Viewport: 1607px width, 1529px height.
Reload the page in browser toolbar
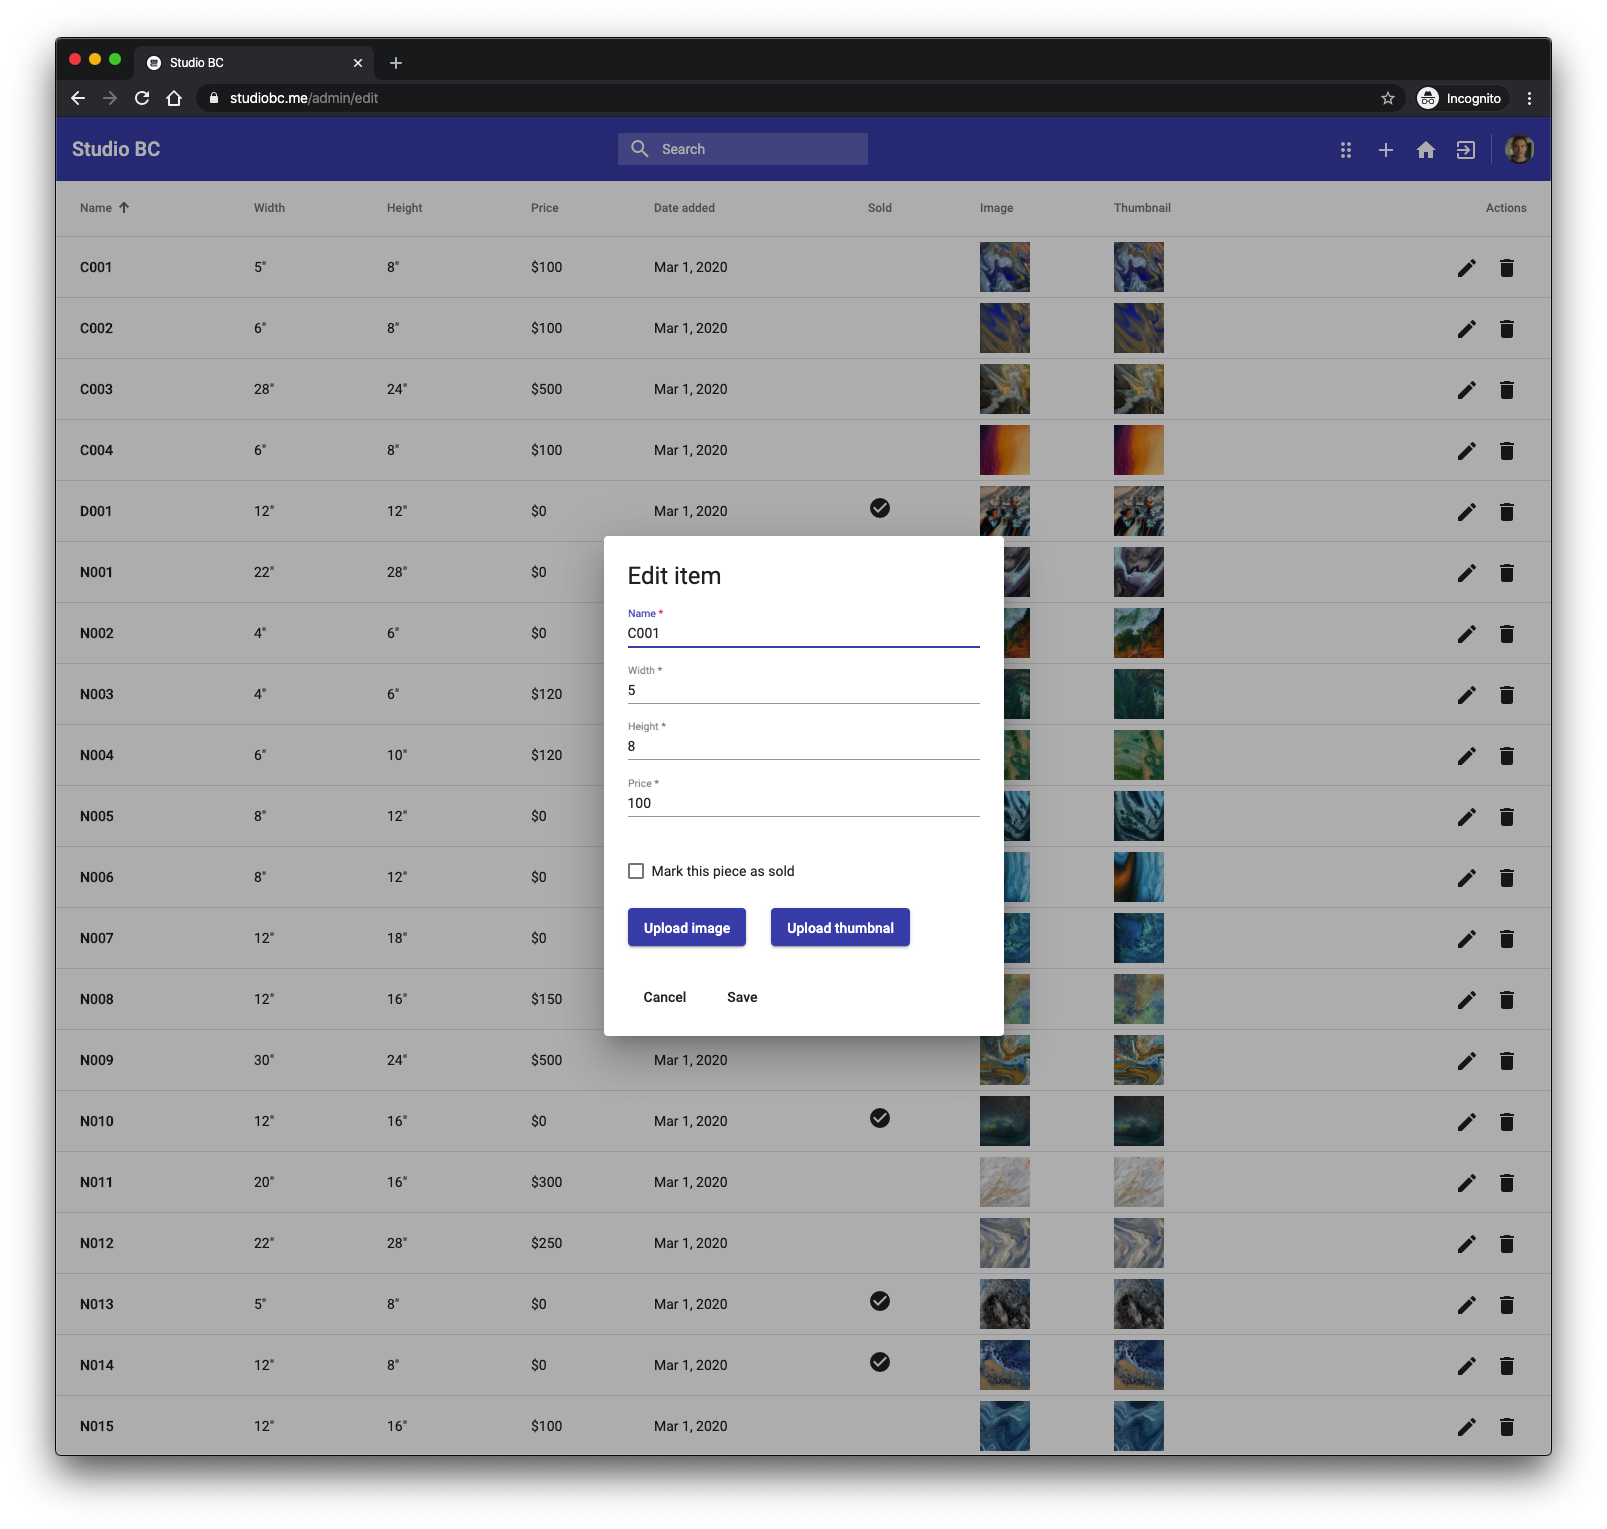click(x=142, y=98)
